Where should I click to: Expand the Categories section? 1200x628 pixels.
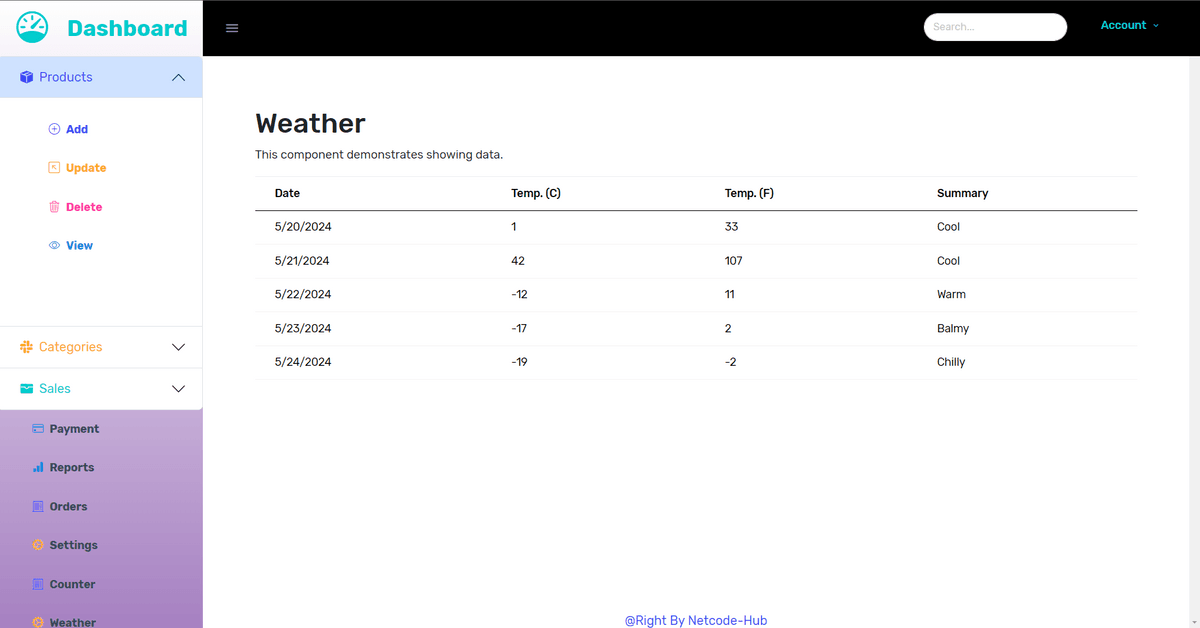(x=178, y=347)
